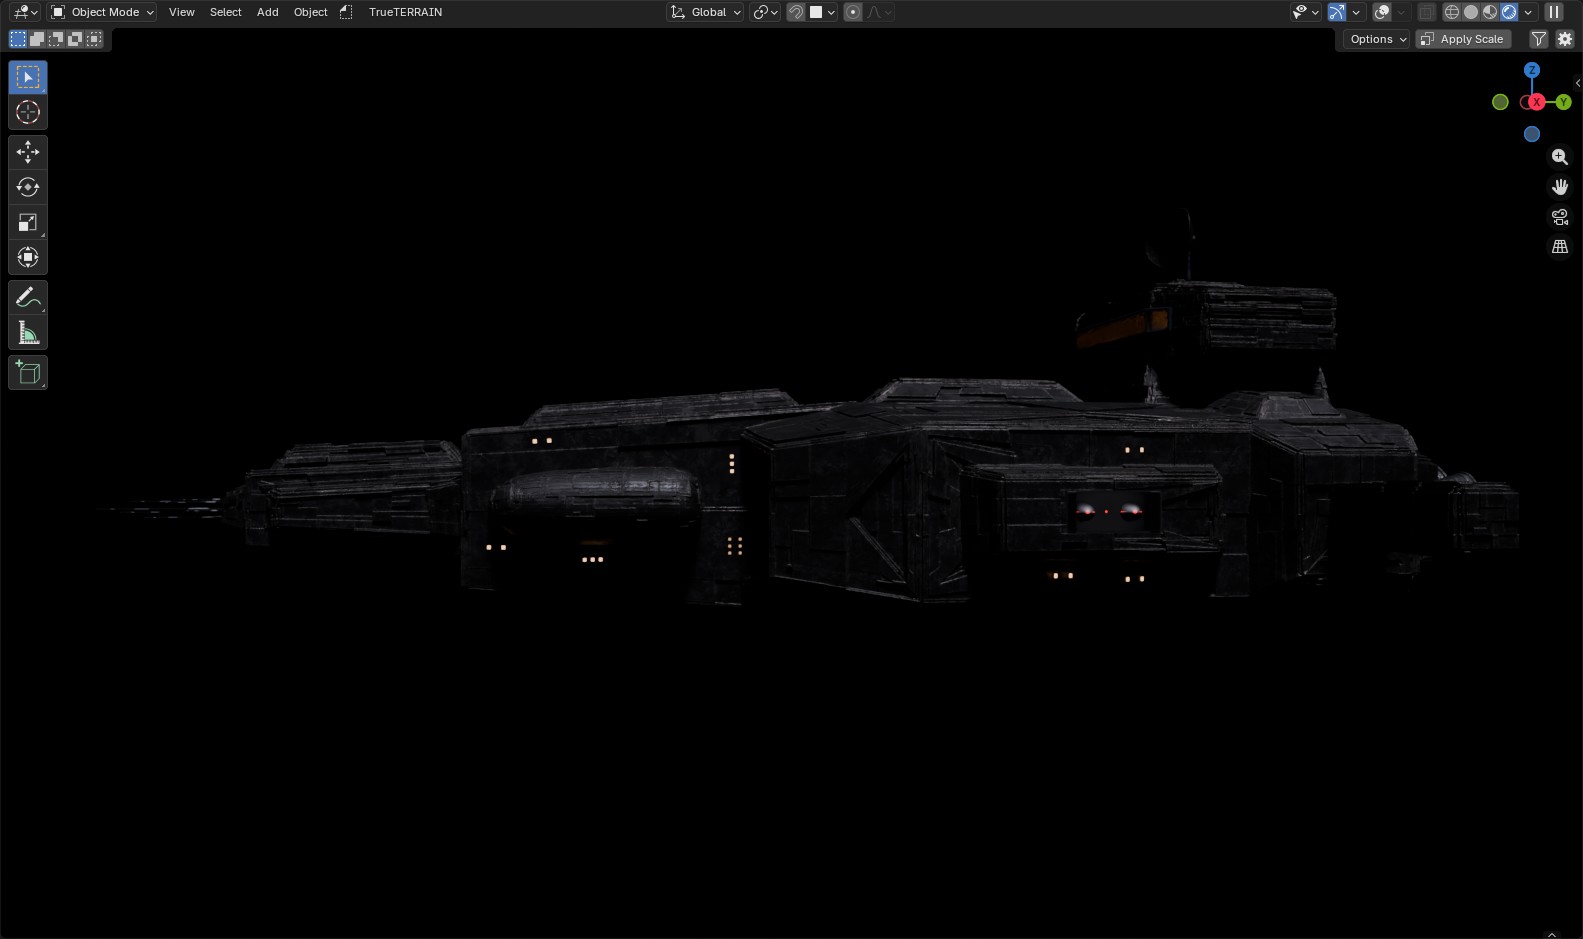Open the transform pivot point dropdown
Viewport: 1583px width, 939px height.
coord(765,12)
